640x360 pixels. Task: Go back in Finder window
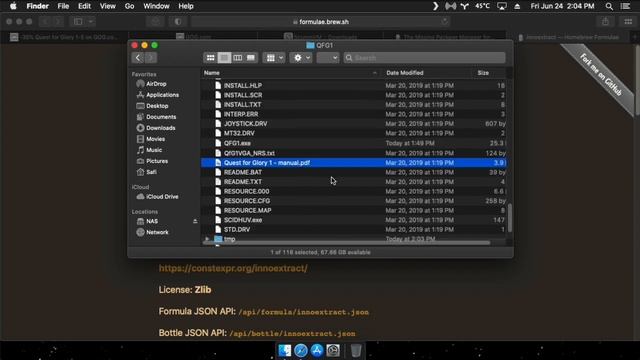coord(138,58)
